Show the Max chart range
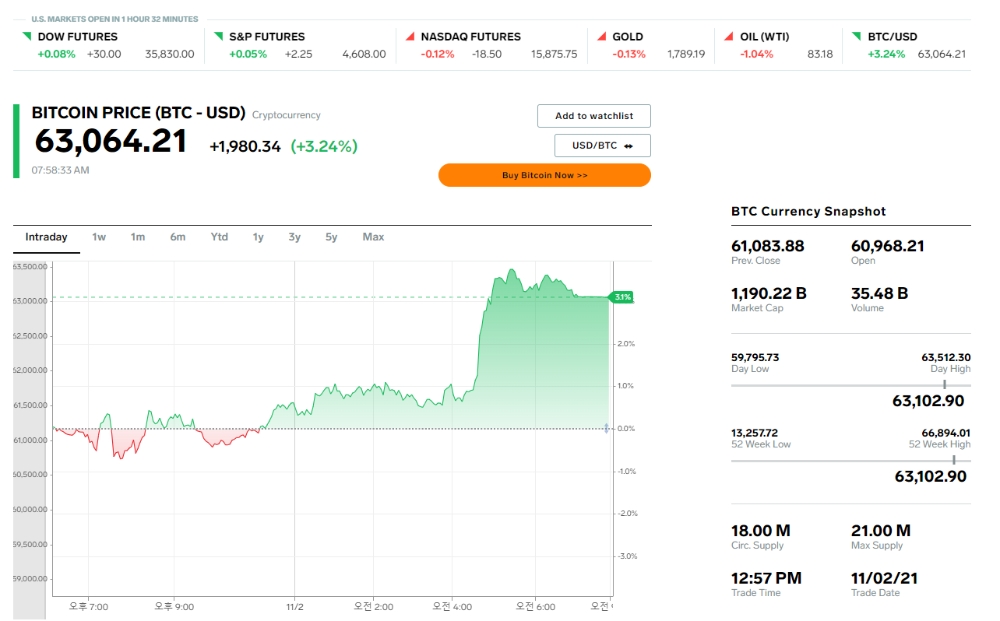Image resolution: width=1000 pixels, height=621 pixels. [x=373, y=237]
